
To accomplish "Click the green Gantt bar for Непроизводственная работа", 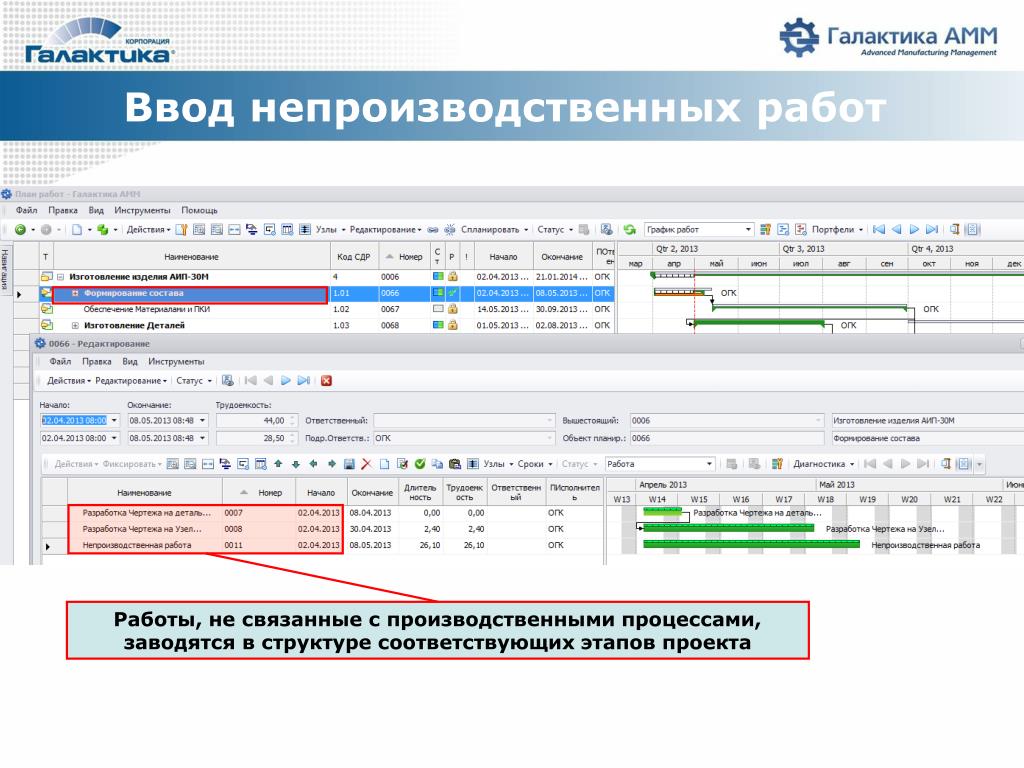I will pyautogui.click(x=751, y=545).
